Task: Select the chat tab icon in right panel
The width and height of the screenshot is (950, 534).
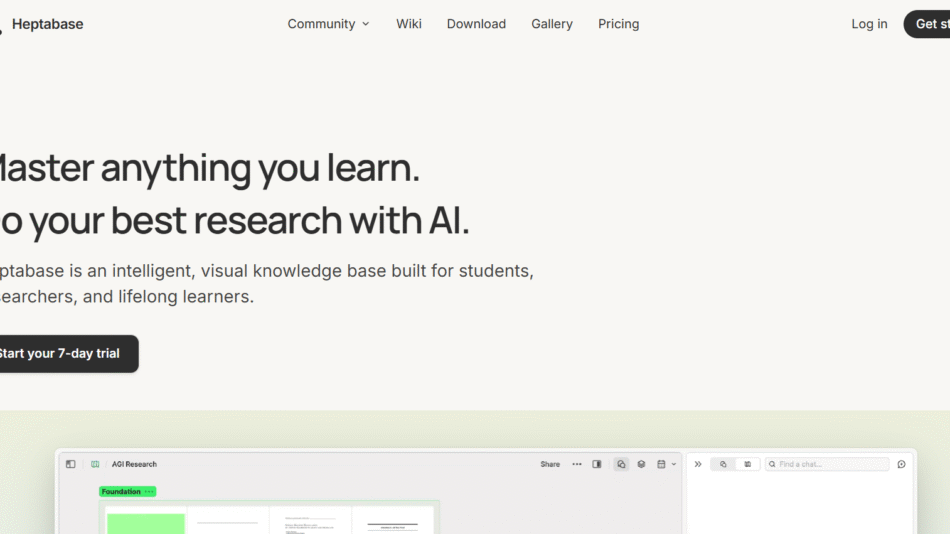Action: click(x=723, y=464)
